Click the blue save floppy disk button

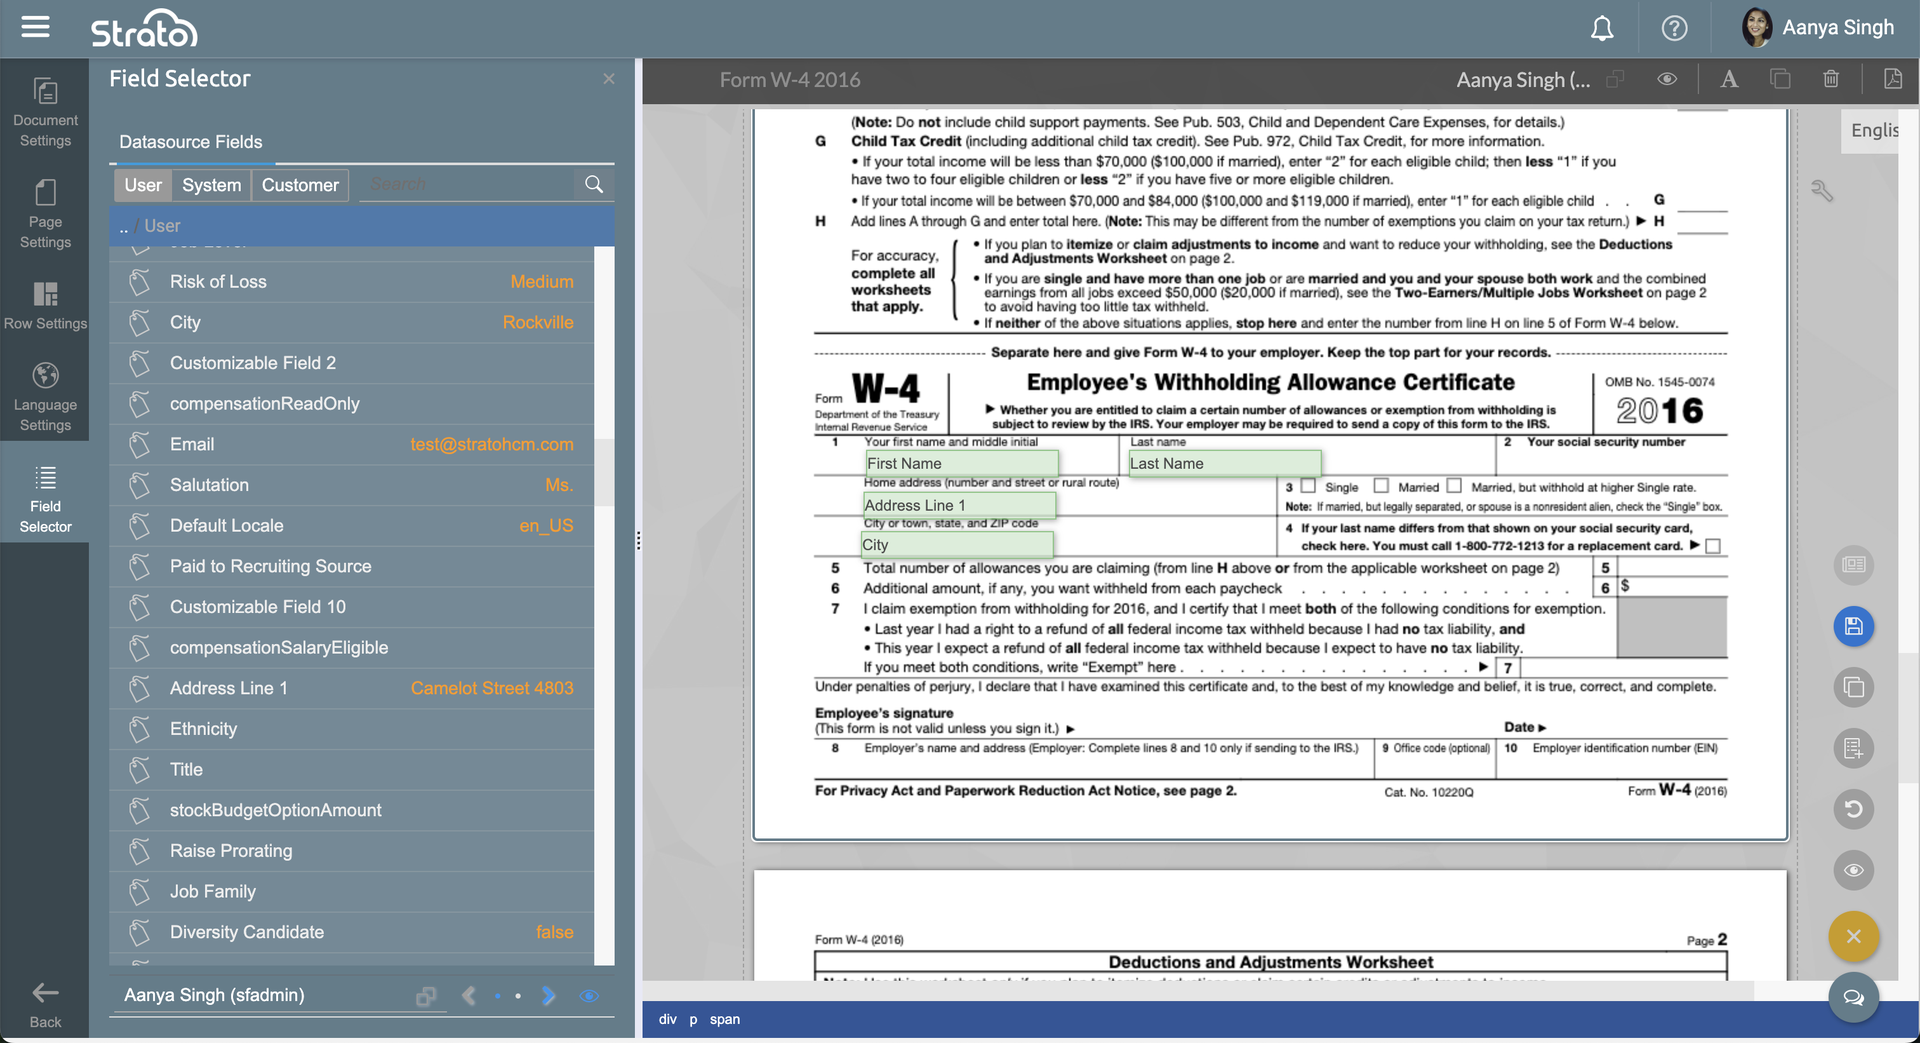(x=1853, y=626)
